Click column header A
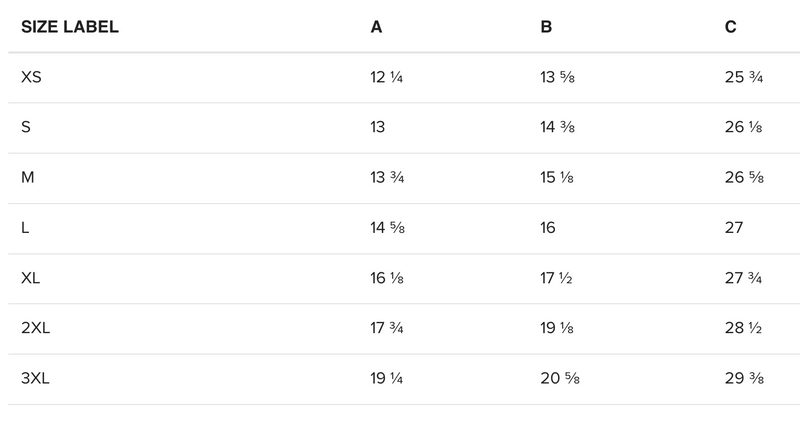The width and height of the screenshot is (800, 426). [x=376, y=27]
